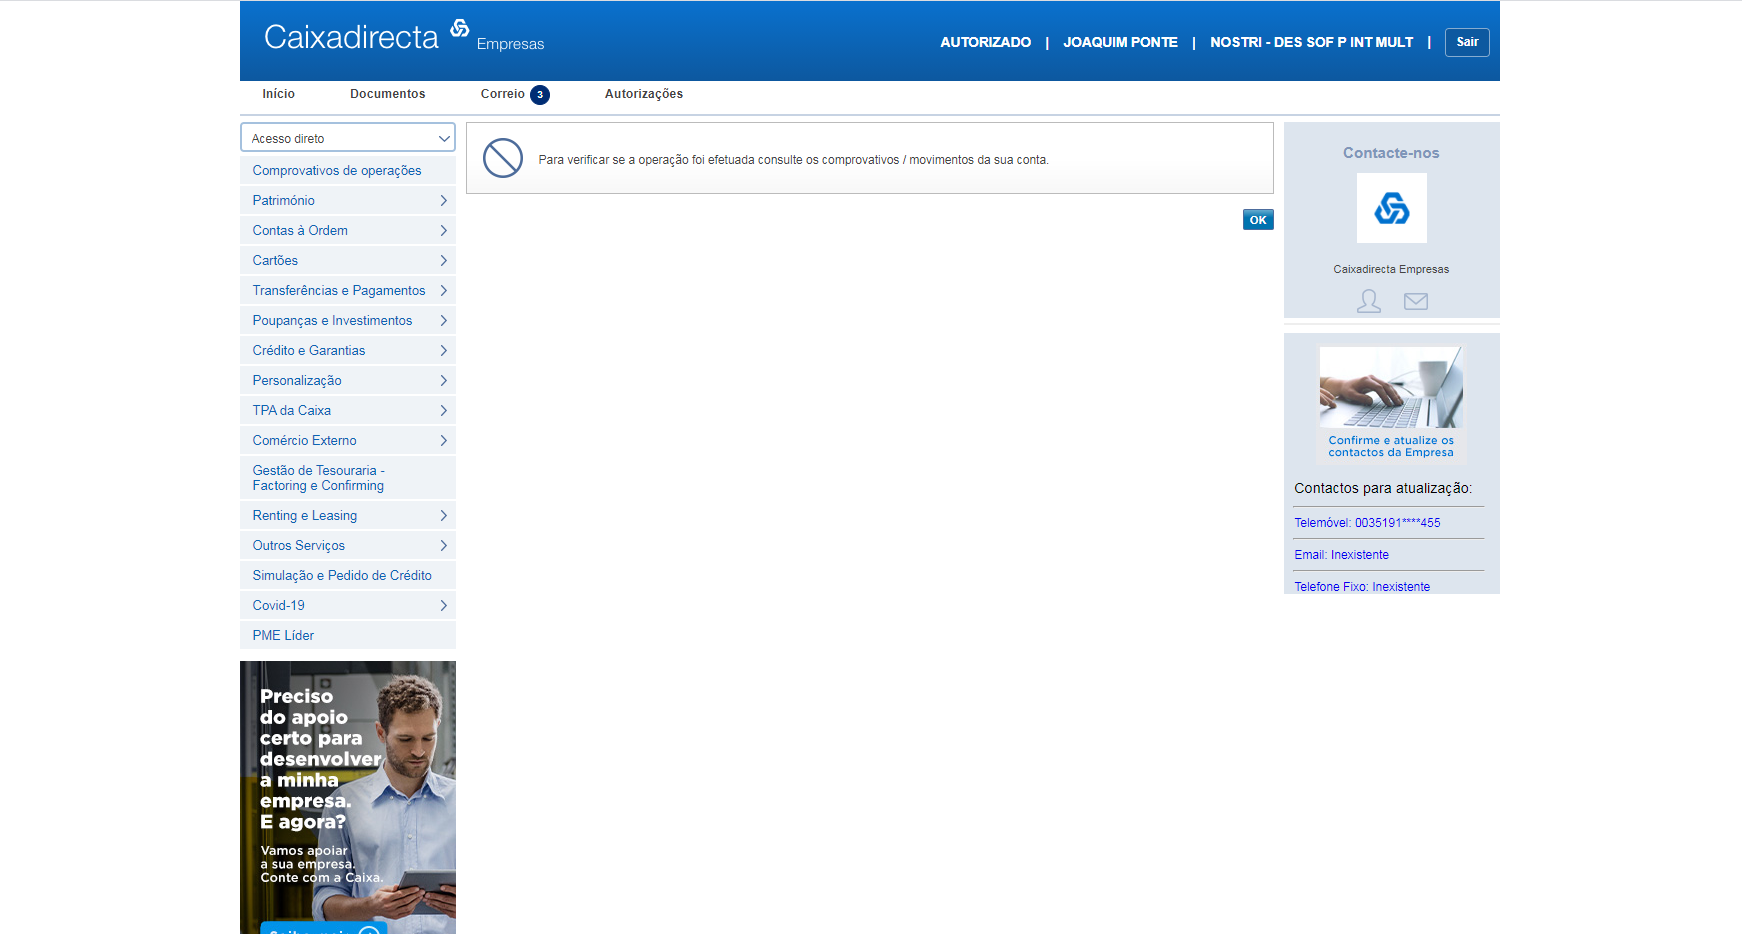Click the Correio unread count badge
Image resolution: width=1742 pixels, height=934 pixels.
pos(540,95)
